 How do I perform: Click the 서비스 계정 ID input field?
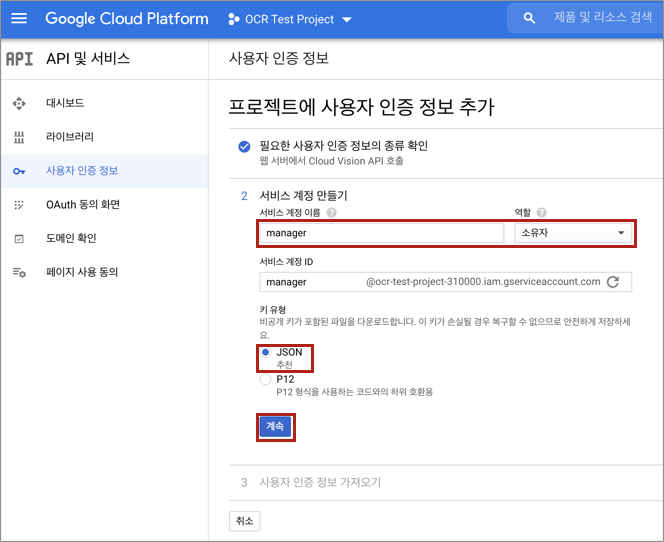pyautogui.click(x=445, y=282)
